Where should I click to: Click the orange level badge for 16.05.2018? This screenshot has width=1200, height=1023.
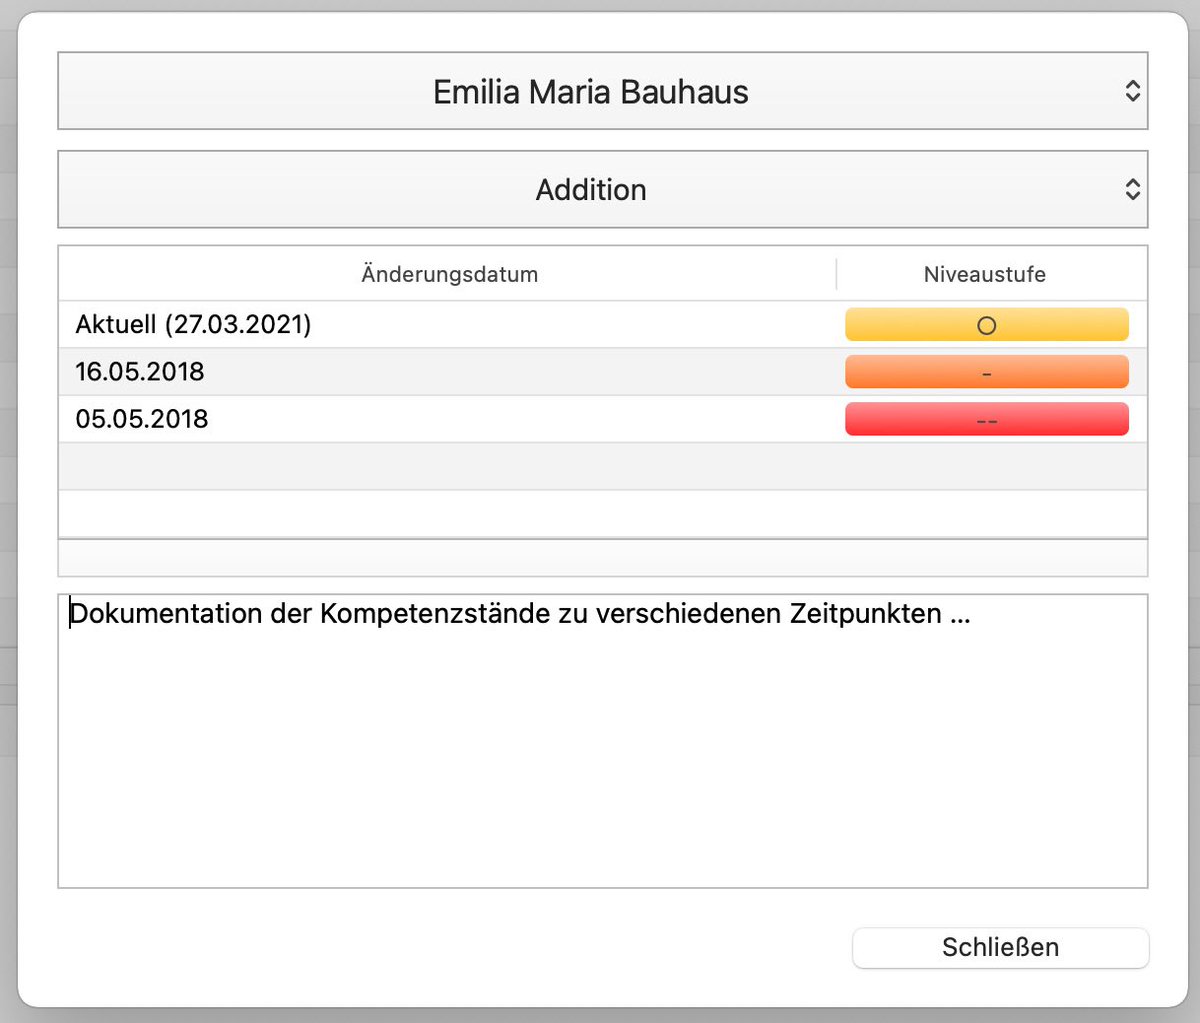click(986, 371)
